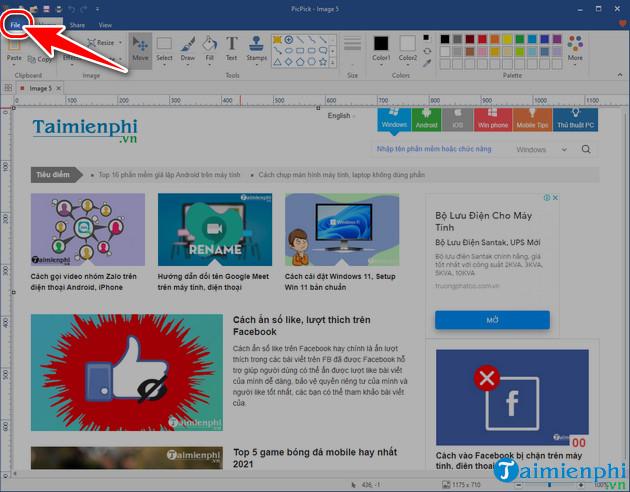Pick the yellow palette swatch

point(507,39)
